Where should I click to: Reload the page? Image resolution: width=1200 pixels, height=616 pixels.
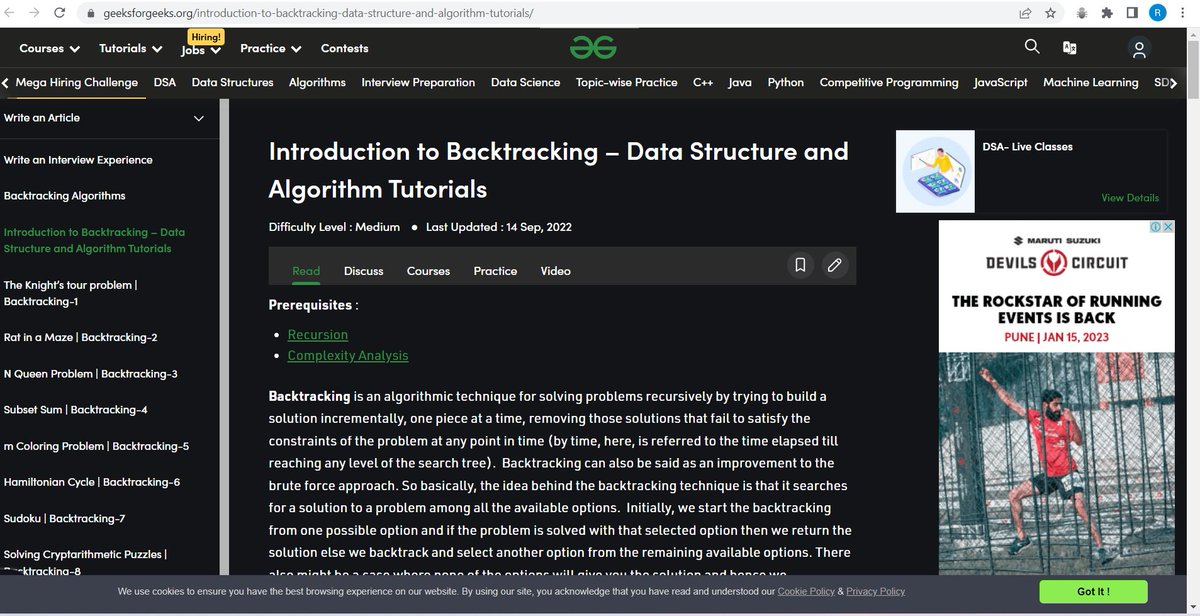click(62, 14)
